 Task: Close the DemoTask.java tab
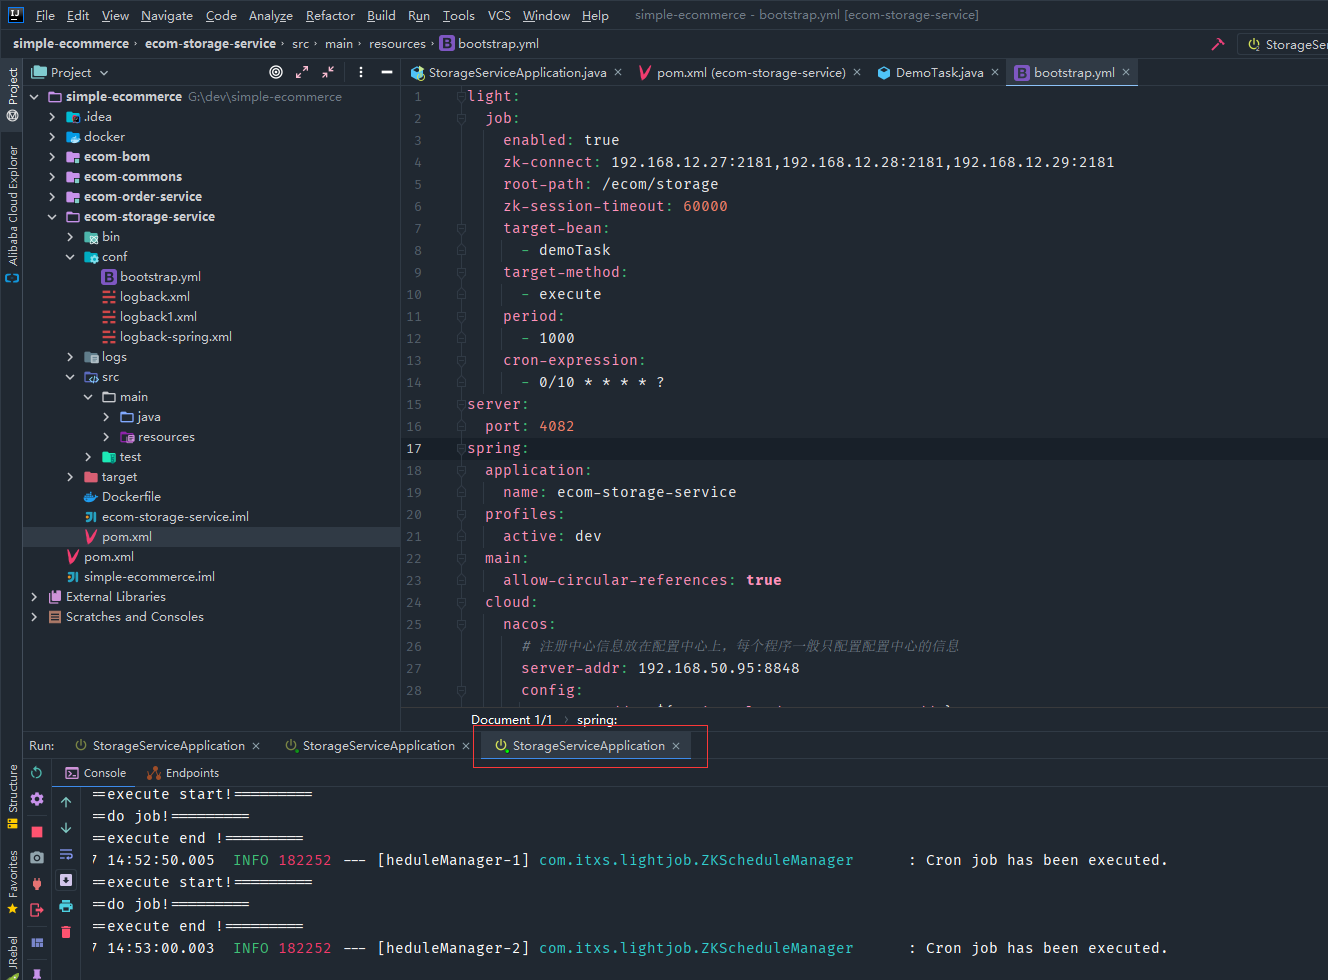click(995, 72)
